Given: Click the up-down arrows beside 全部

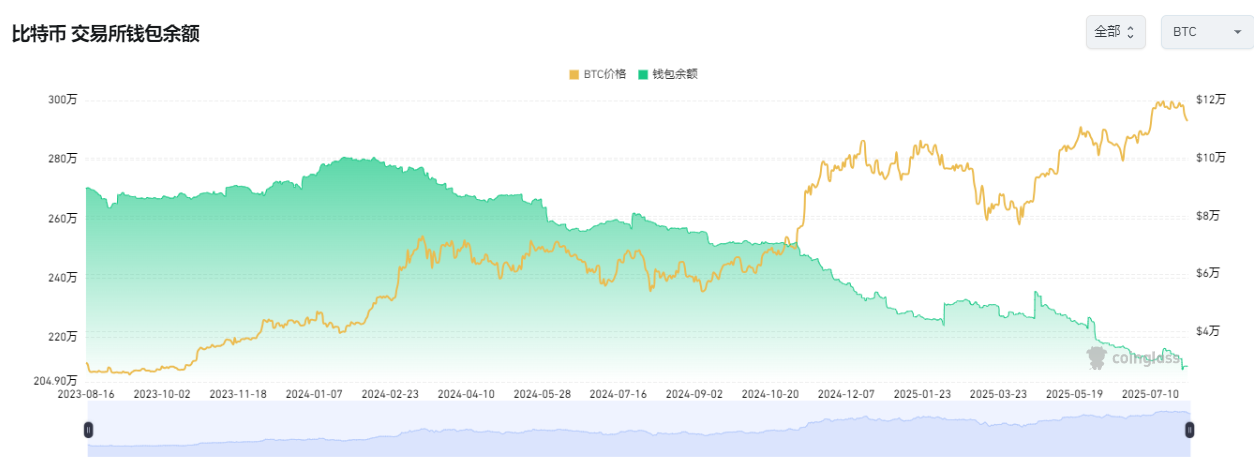Looking at the screenshot, I should click(x=1130, y=33).
